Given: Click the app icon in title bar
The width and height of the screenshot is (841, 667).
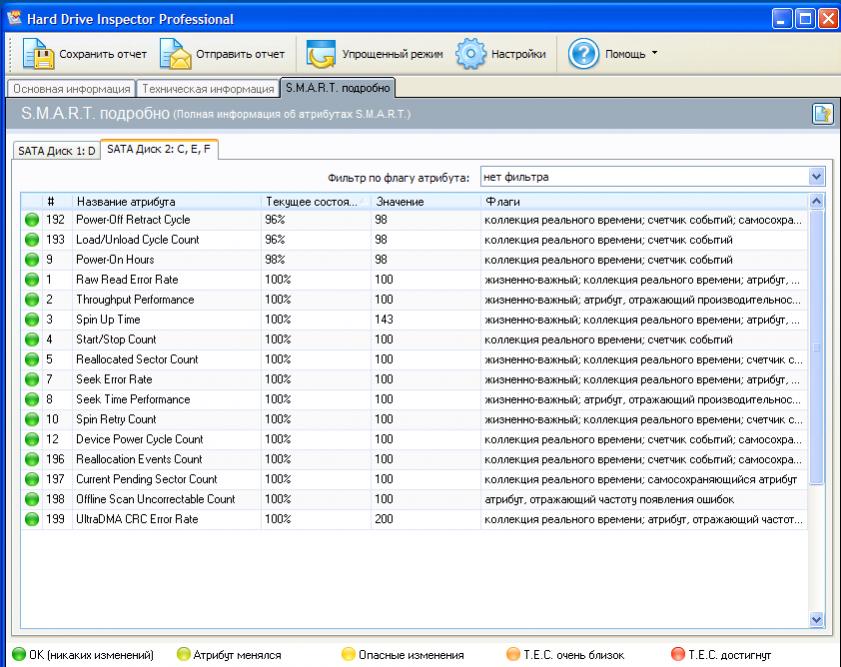Looking at the screenshot, I should click(x=16, y=18).
